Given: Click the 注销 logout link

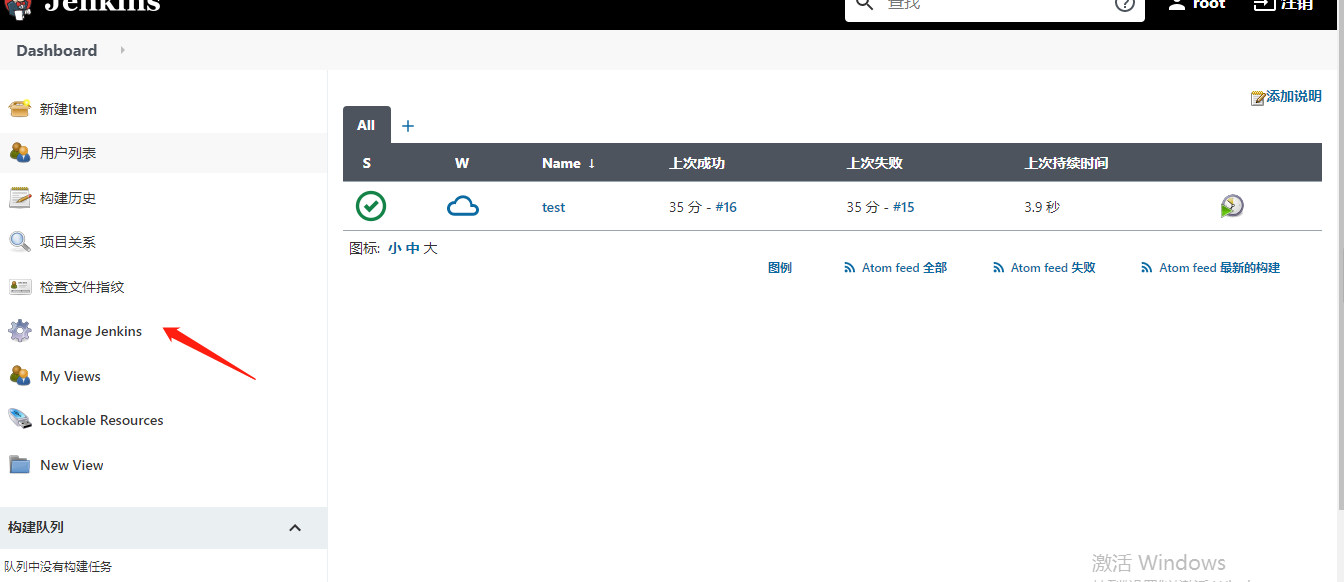Looking at the screenshot, I should [1297, 5].
